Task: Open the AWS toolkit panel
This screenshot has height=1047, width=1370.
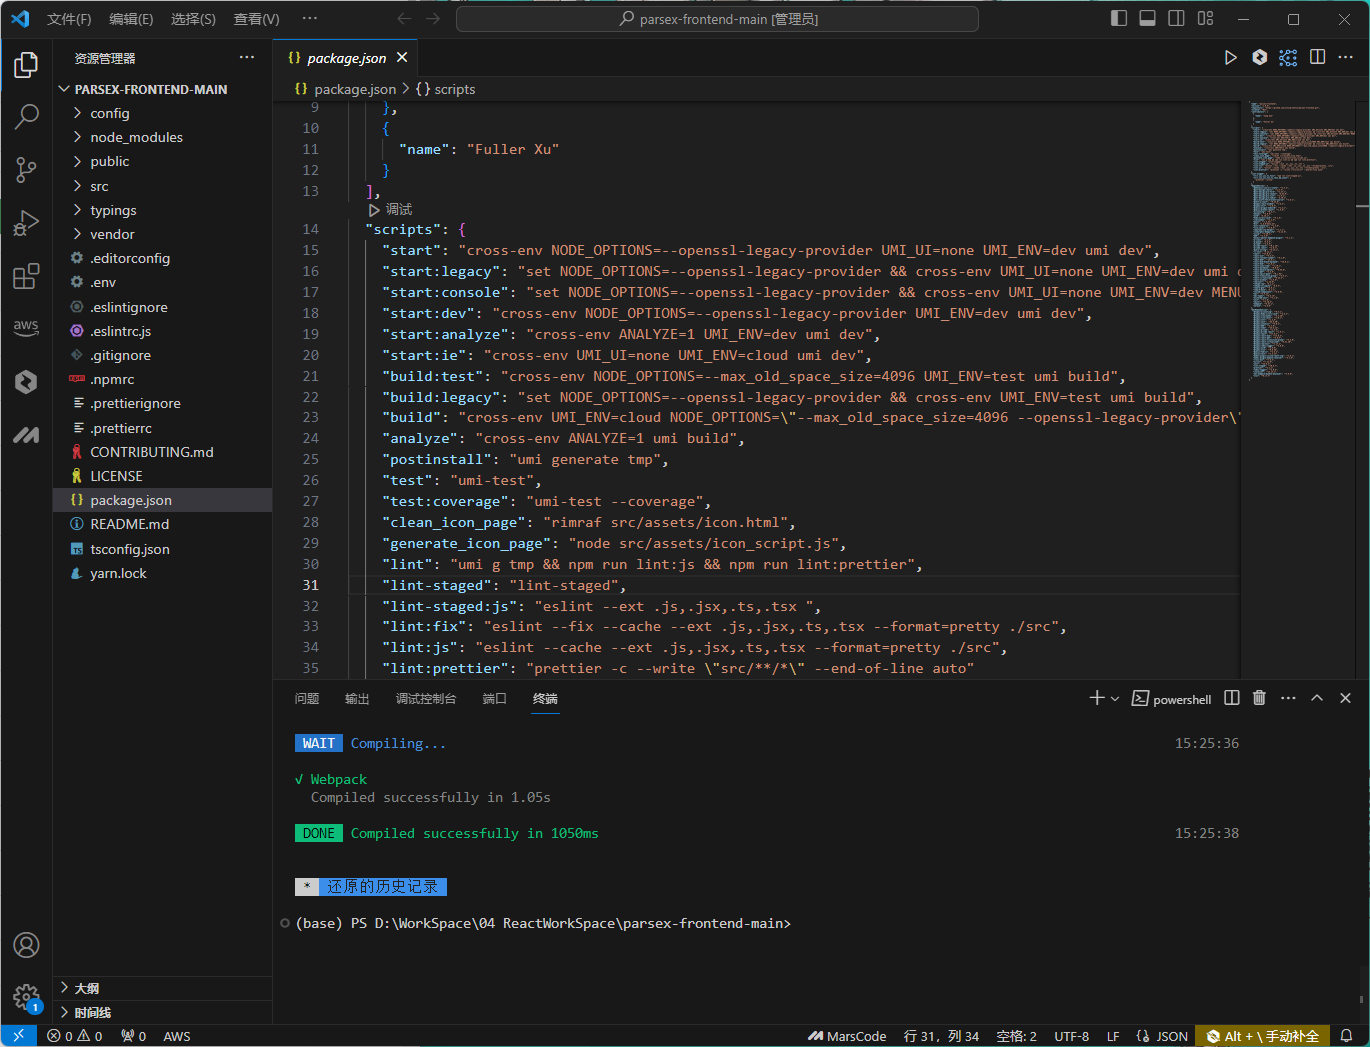Action: tap(27, 328)
